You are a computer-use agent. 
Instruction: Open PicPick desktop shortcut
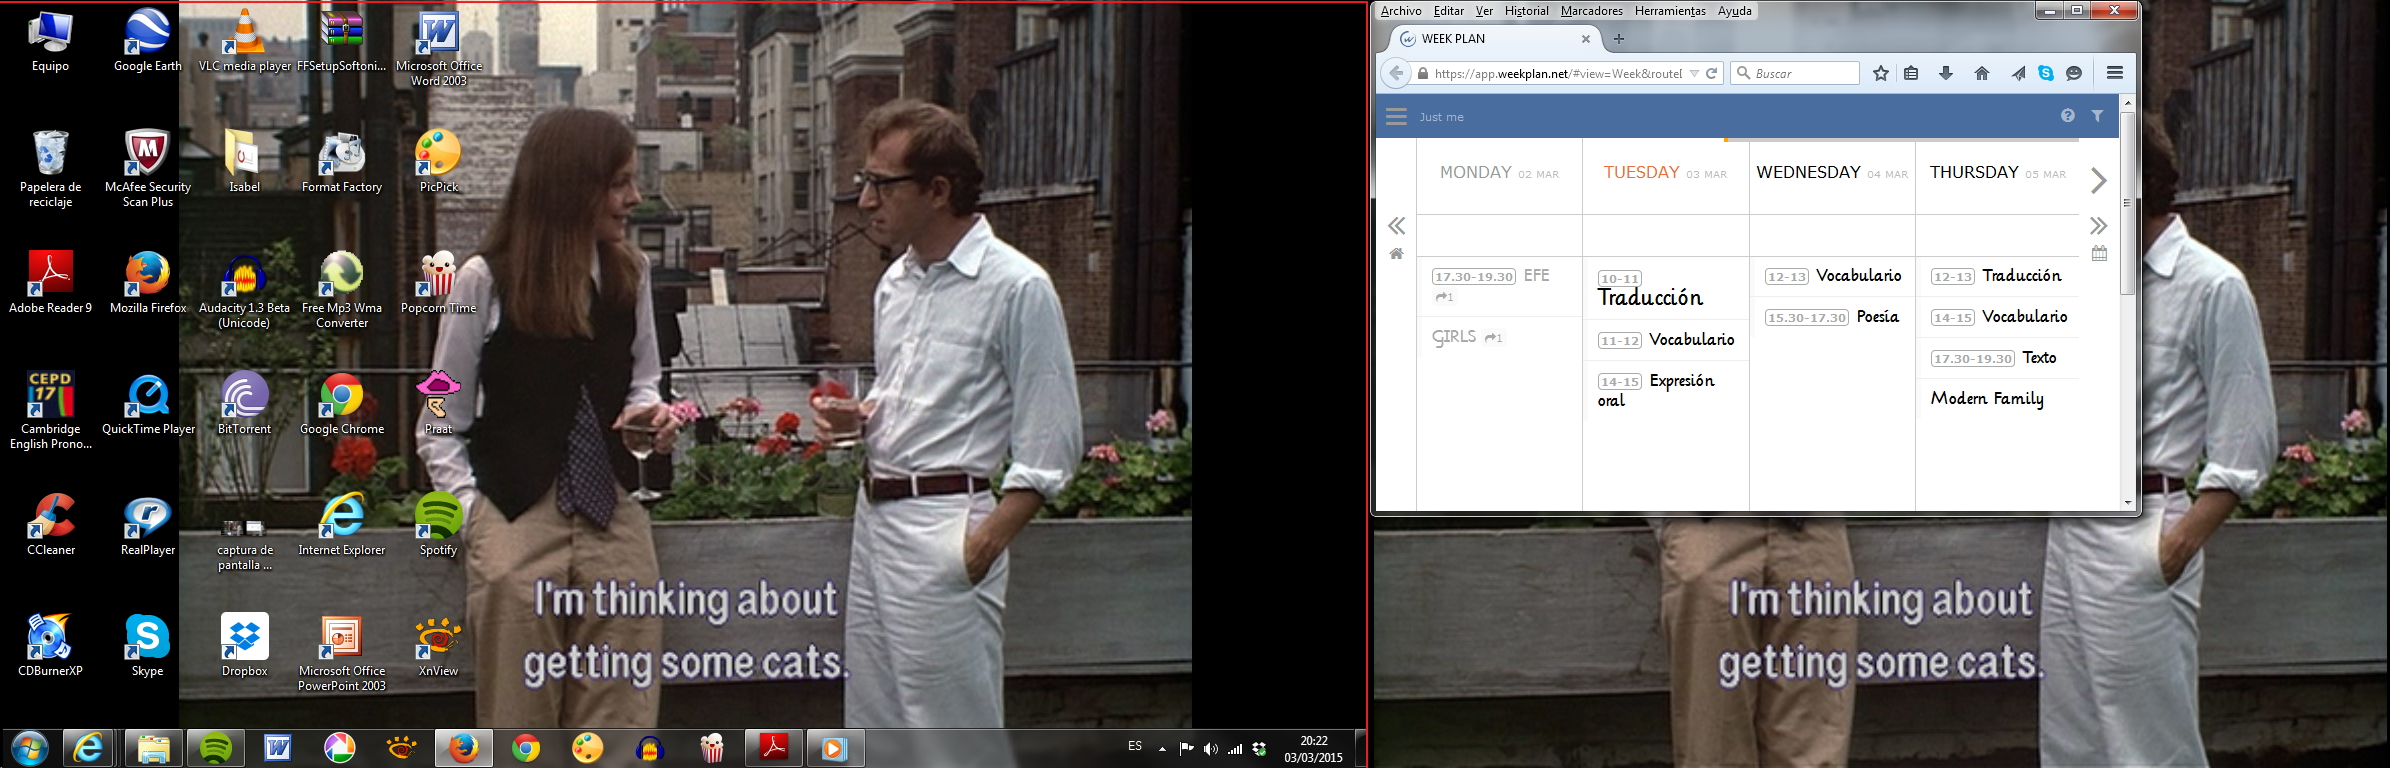click(x=438, y=162)
